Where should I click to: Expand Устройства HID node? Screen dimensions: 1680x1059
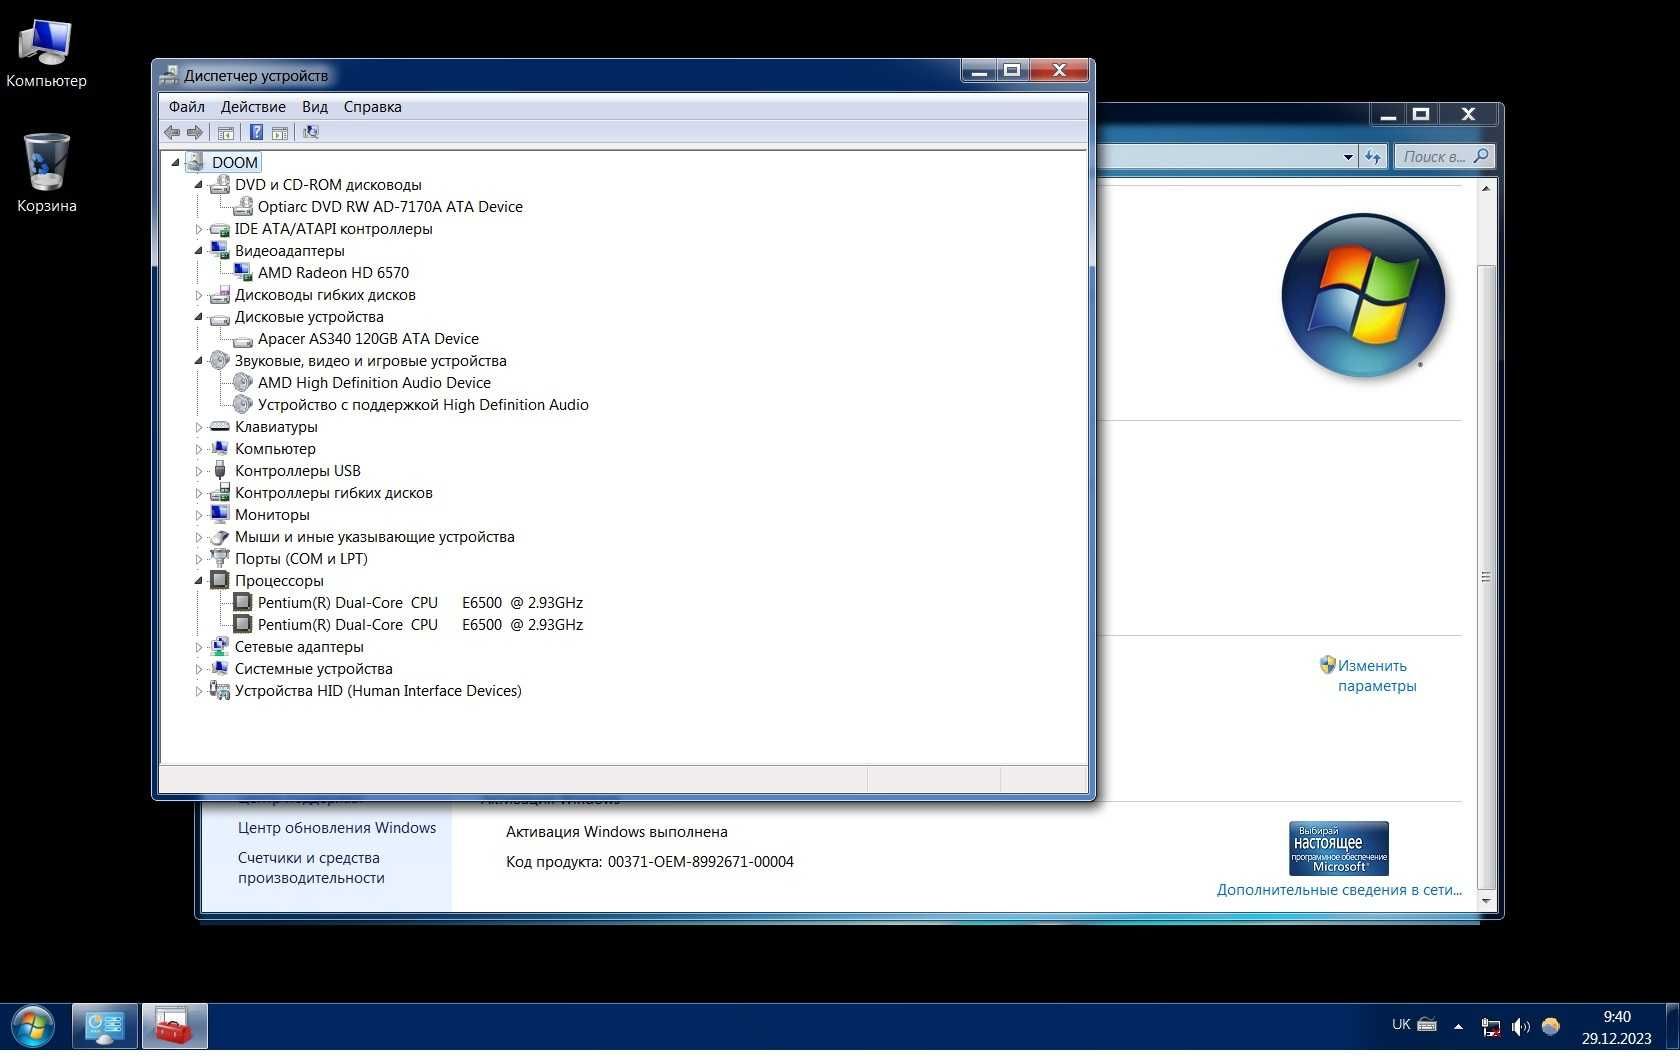(198, 690)
